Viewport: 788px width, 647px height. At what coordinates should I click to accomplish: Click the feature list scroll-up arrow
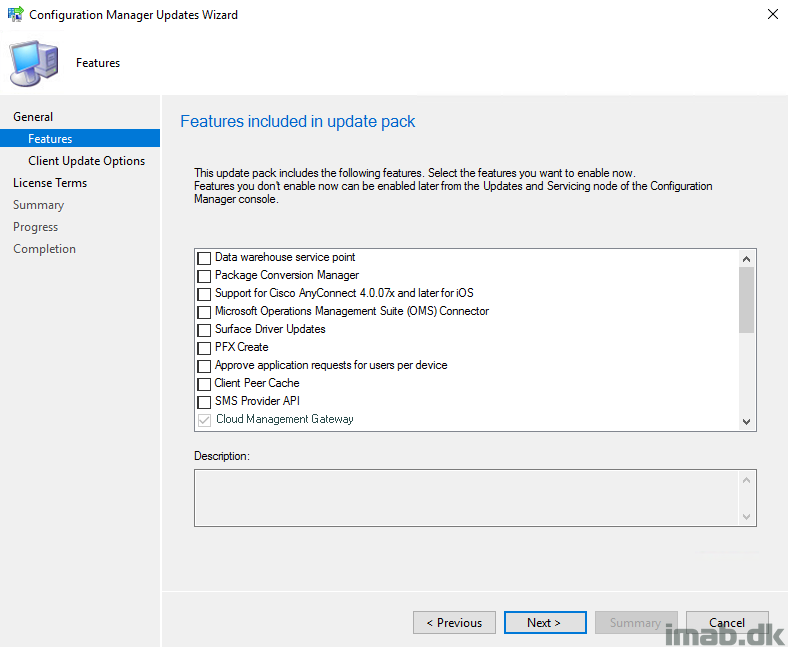pos(746,259)
